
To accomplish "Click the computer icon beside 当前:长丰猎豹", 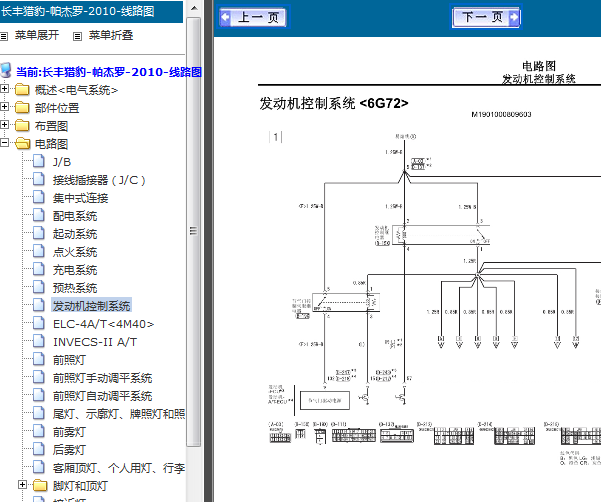I will tap(5, 71).
